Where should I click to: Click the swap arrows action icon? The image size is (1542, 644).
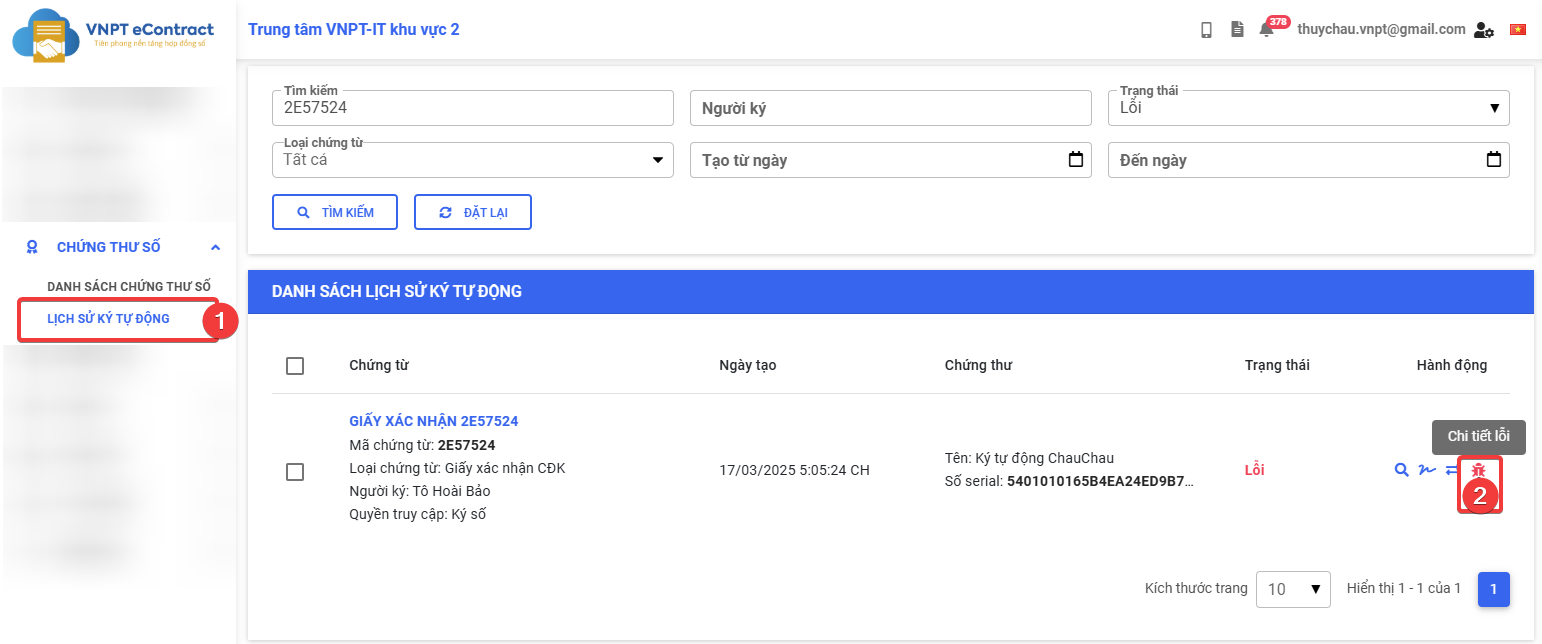pos(1452,469)
